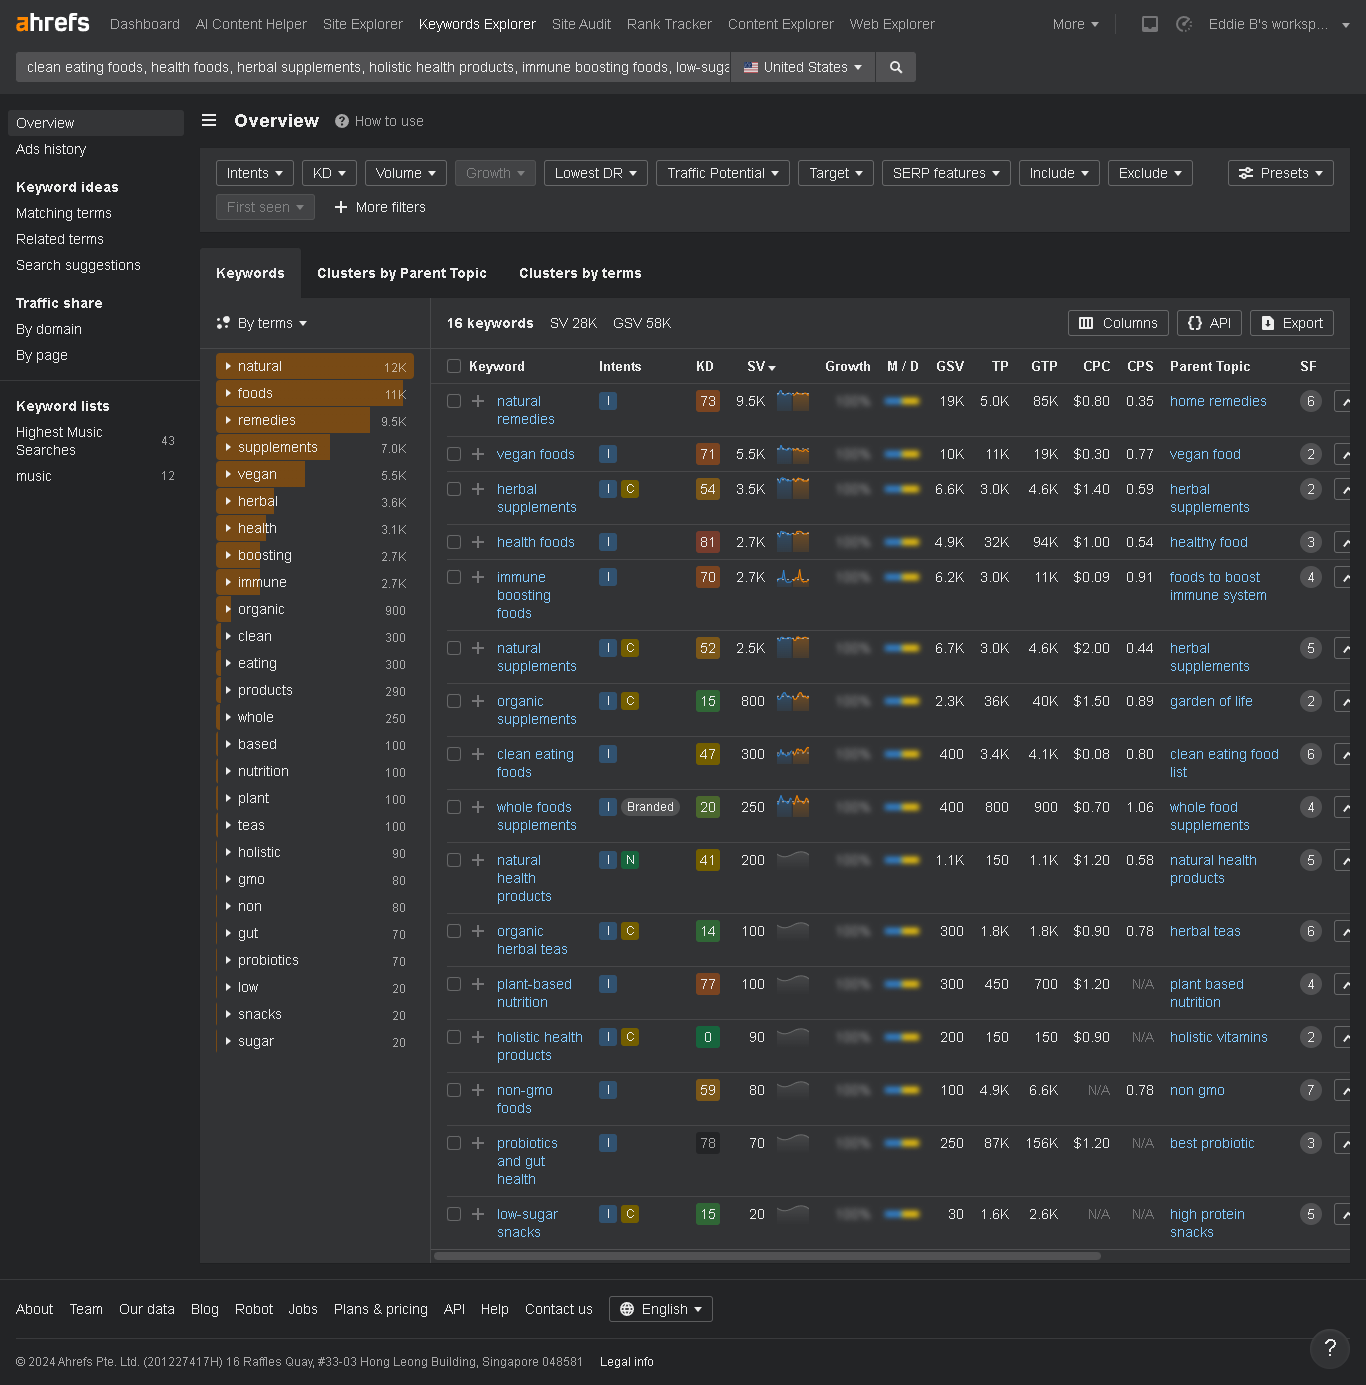
Task: Click the SF count 7 for non-gmo foods
Action: 1311,1090
